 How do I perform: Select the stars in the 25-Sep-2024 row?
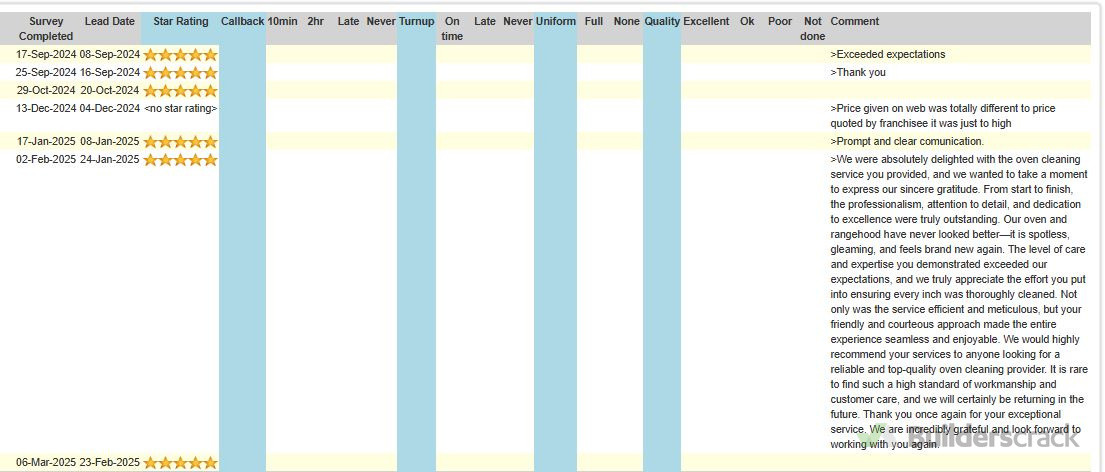tap(180, 73)
